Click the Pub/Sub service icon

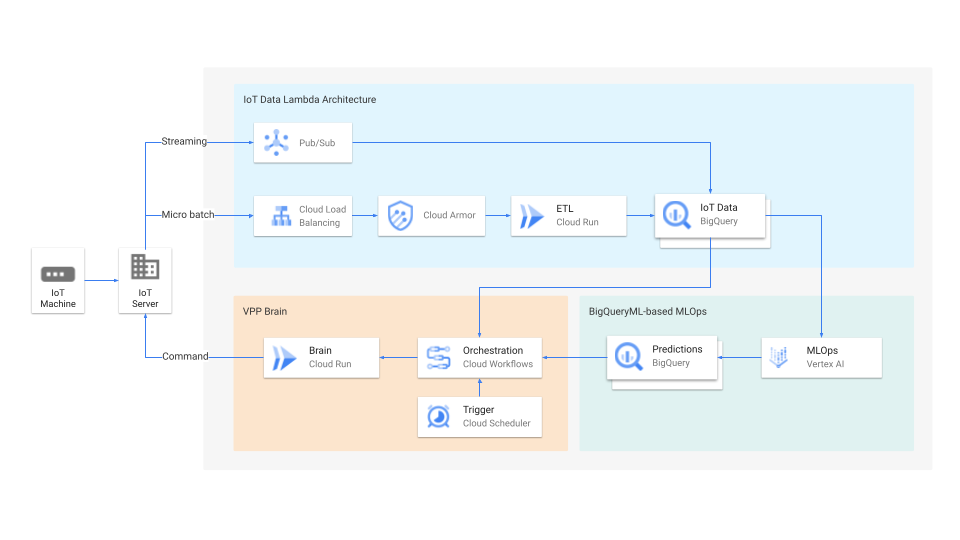point(276,143)
